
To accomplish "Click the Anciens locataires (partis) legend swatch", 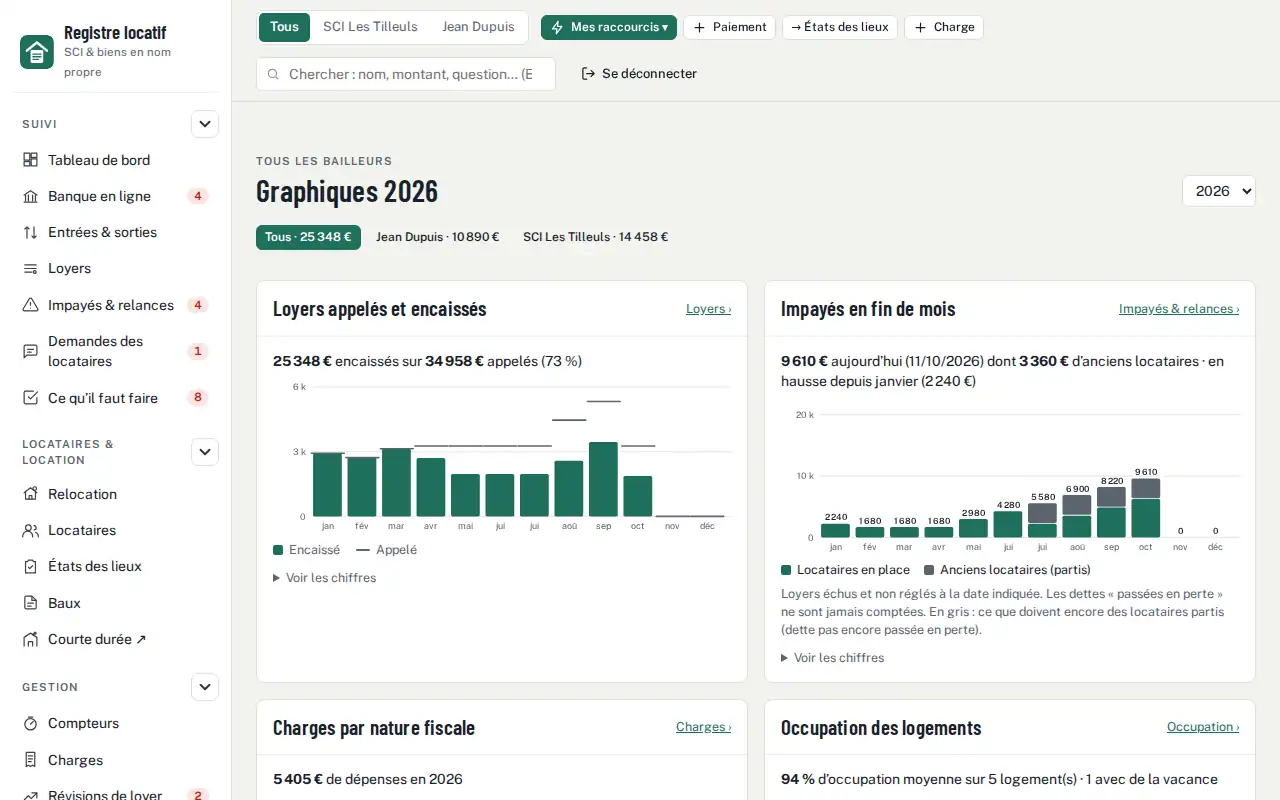I will [x=929, y=570].
